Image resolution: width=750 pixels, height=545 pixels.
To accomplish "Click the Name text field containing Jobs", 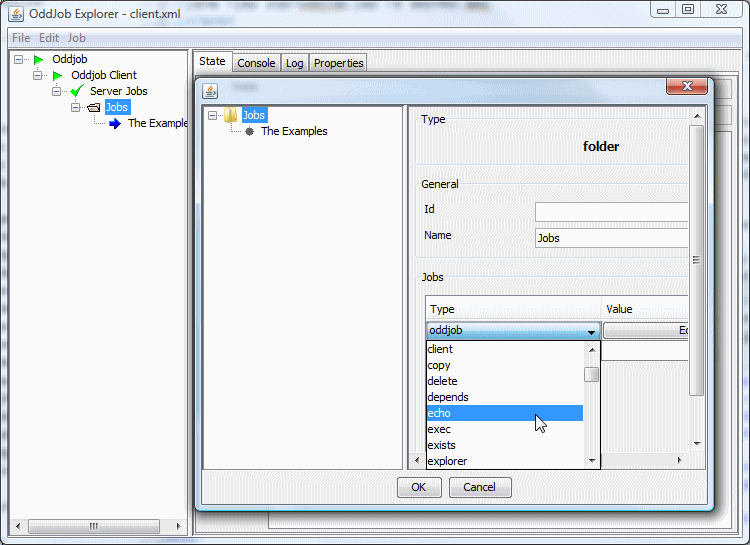I will click(x=611, y=238).
